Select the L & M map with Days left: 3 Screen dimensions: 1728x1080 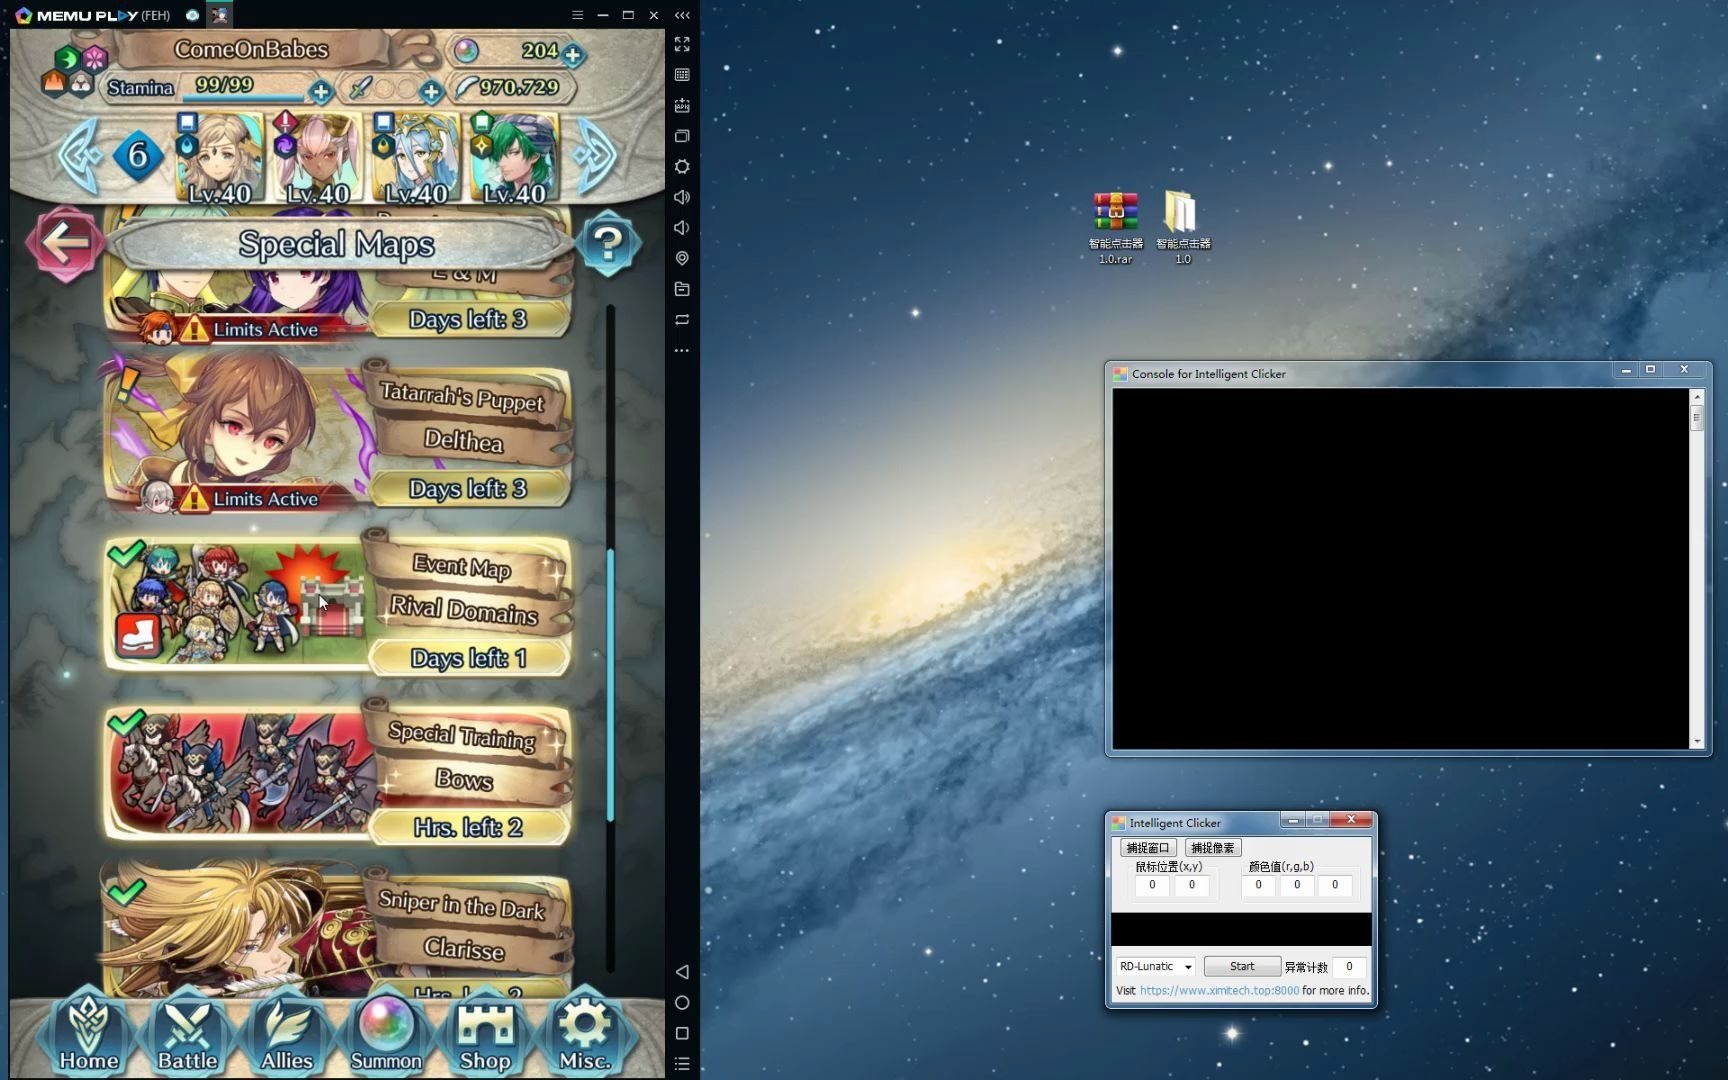(x=338, y=300)
